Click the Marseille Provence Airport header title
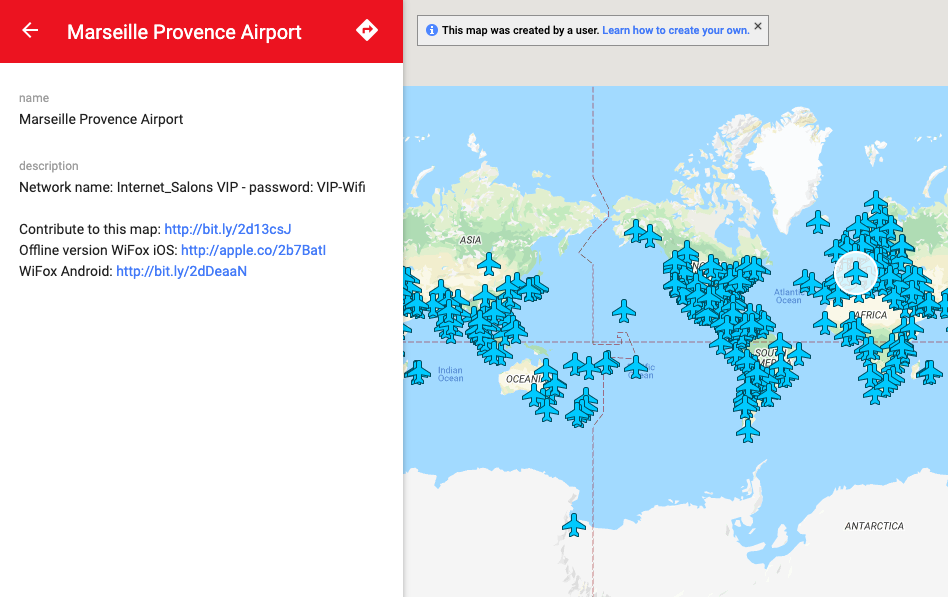The width and height of the screenshot is (948, 597). click(184, 31)
